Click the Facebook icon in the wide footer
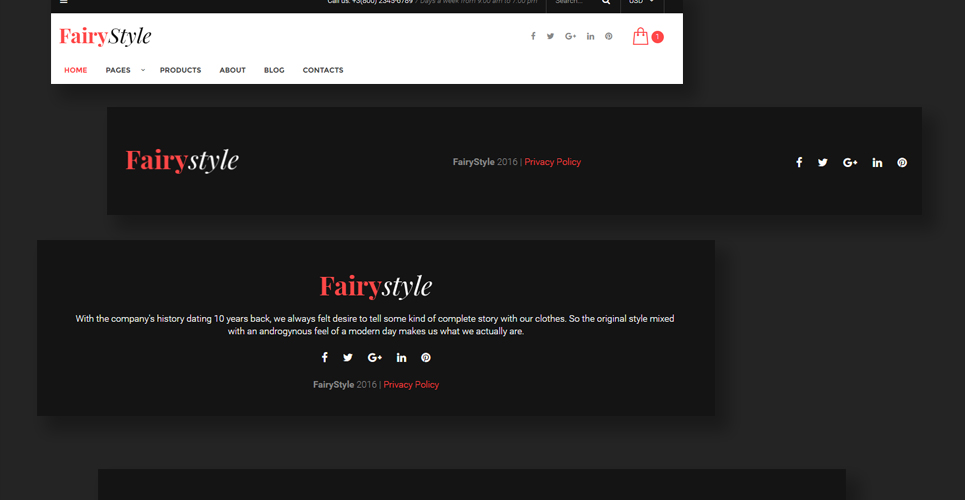Image resolution: width=965 pixels, height=500 pixels. click(799, 163)
